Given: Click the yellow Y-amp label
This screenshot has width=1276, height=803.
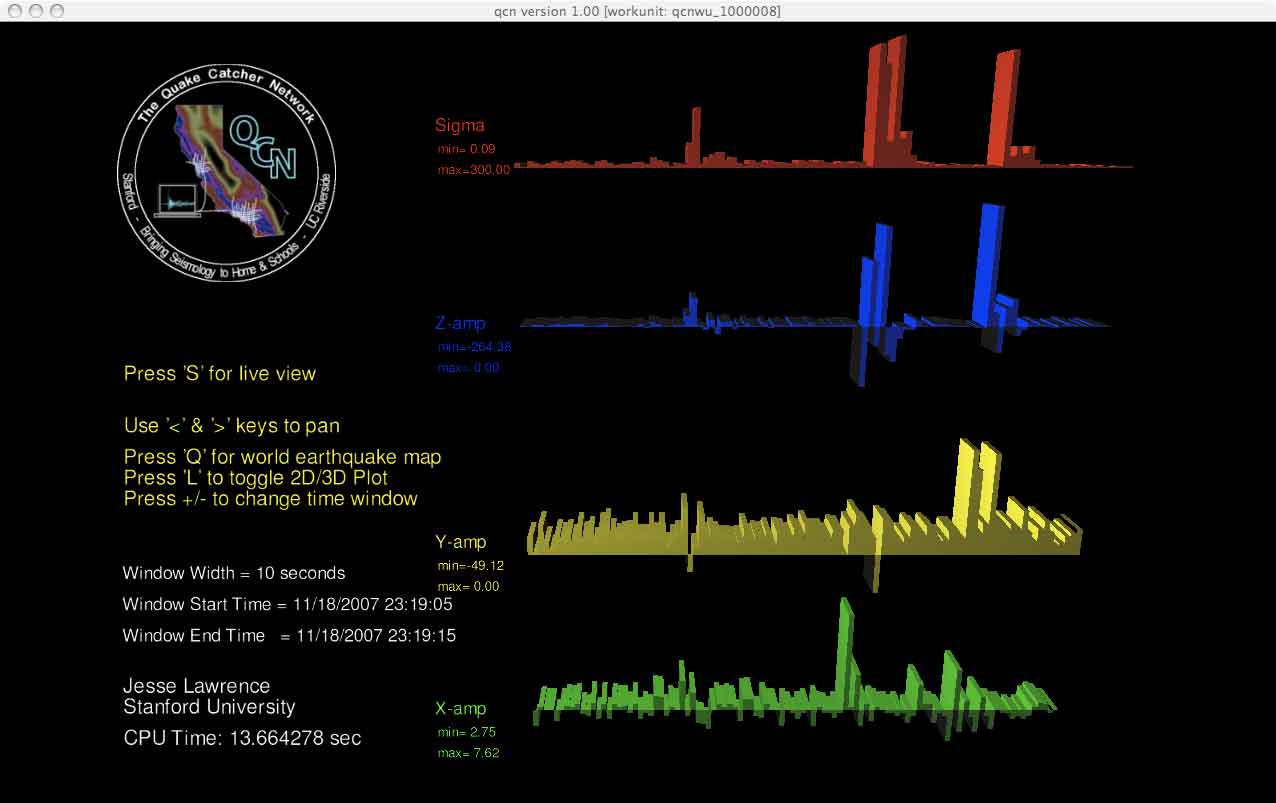Looking at the screenshot, I should tap(460, 542).
